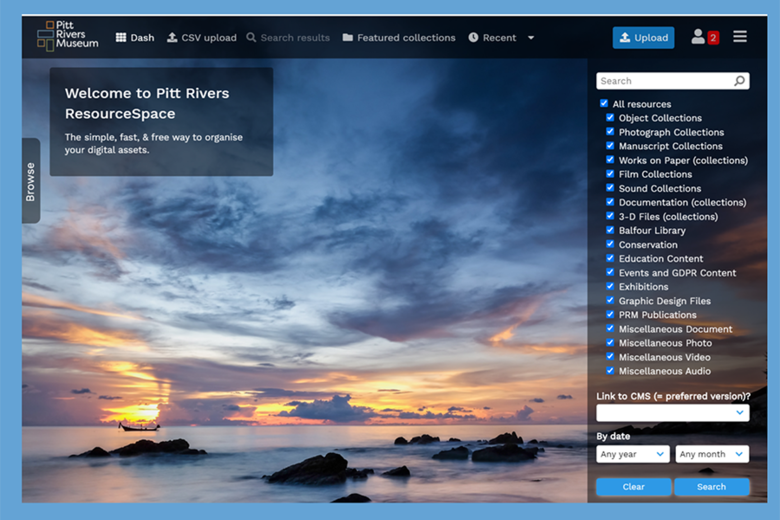Toggle the Miscellaneous Video checkbox

(x=610, y=356)
